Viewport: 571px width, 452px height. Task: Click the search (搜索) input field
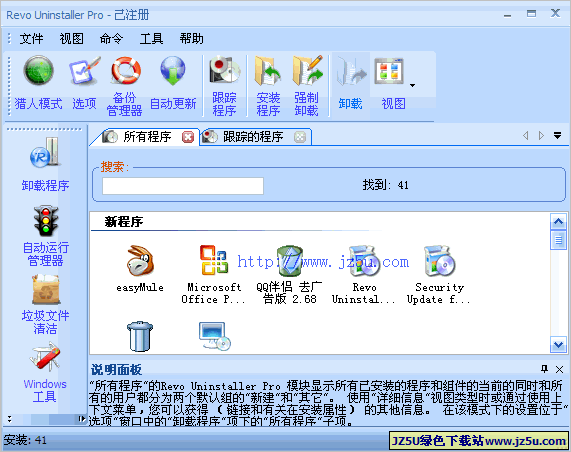point(183,186)
